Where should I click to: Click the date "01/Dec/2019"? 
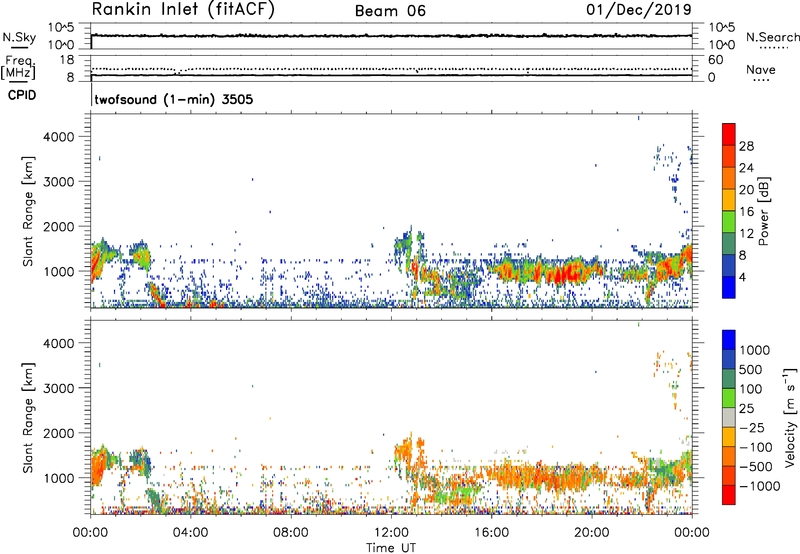639,9
